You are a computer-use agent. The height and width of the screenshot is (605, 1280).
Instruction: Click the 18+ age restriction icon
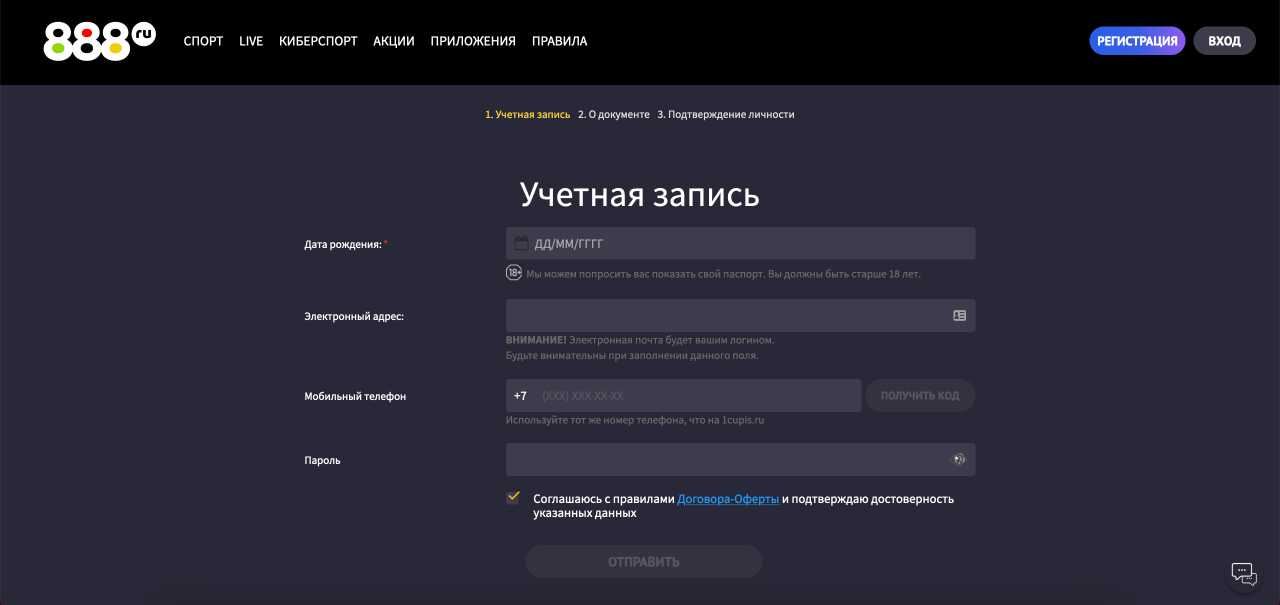coord(514,272)
